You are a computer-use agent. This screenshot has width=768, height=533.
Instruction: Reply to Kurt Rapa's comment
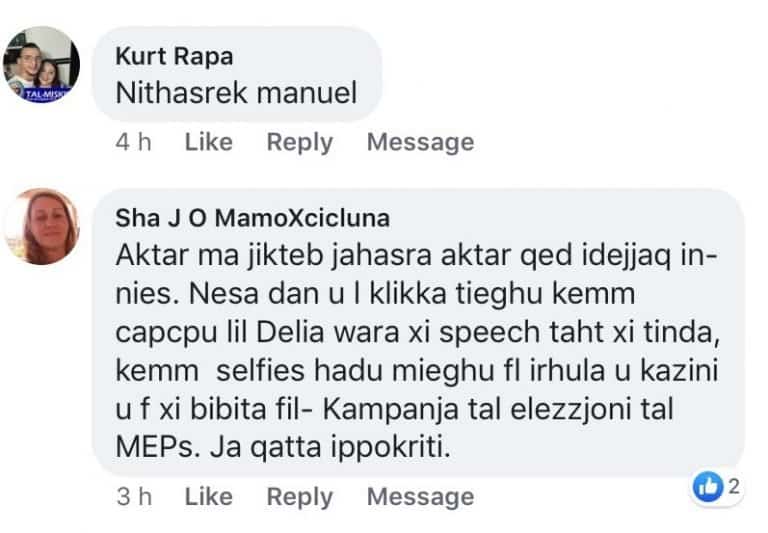pyautogui.click(x=299, y=142)
